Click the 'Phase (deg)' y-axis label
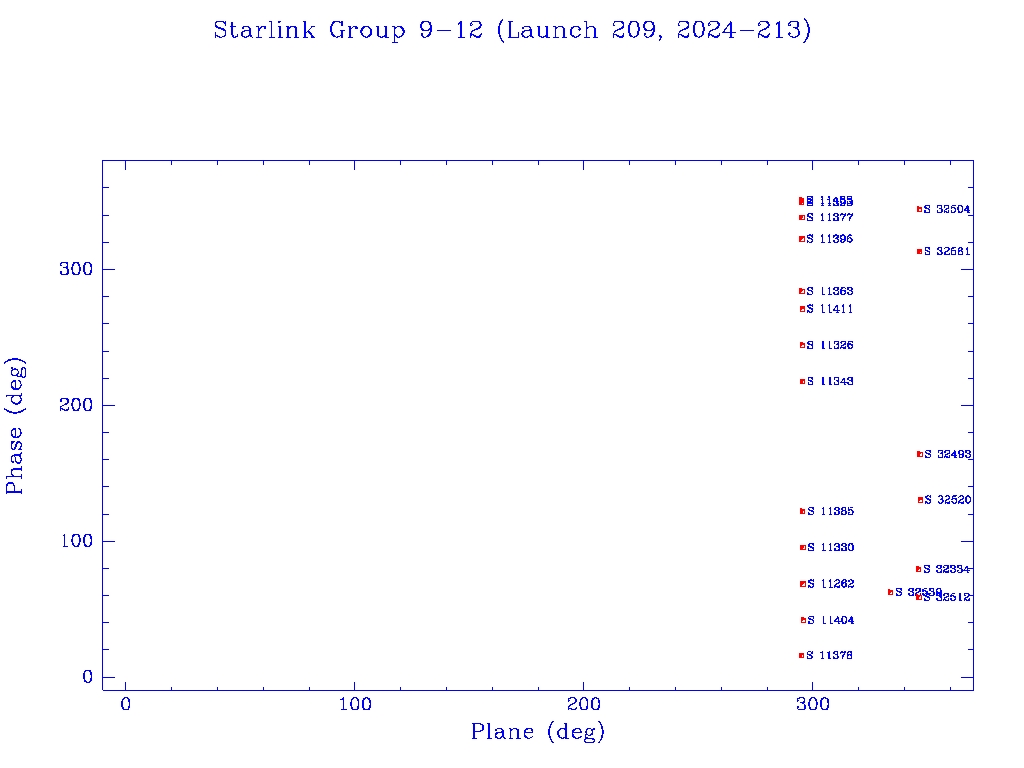The image size is (1024, 768). click(x=15, y=426)
